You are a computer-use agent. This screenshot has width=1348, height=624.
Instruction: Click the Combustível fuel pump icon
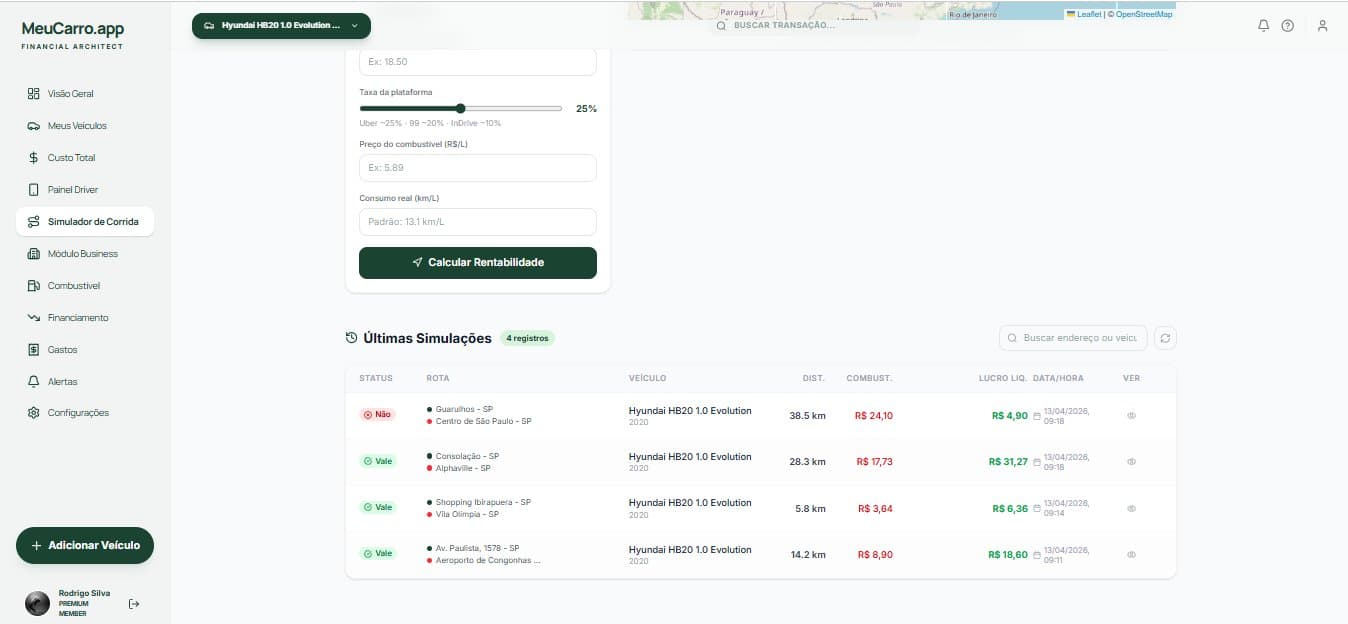point(34,286)
